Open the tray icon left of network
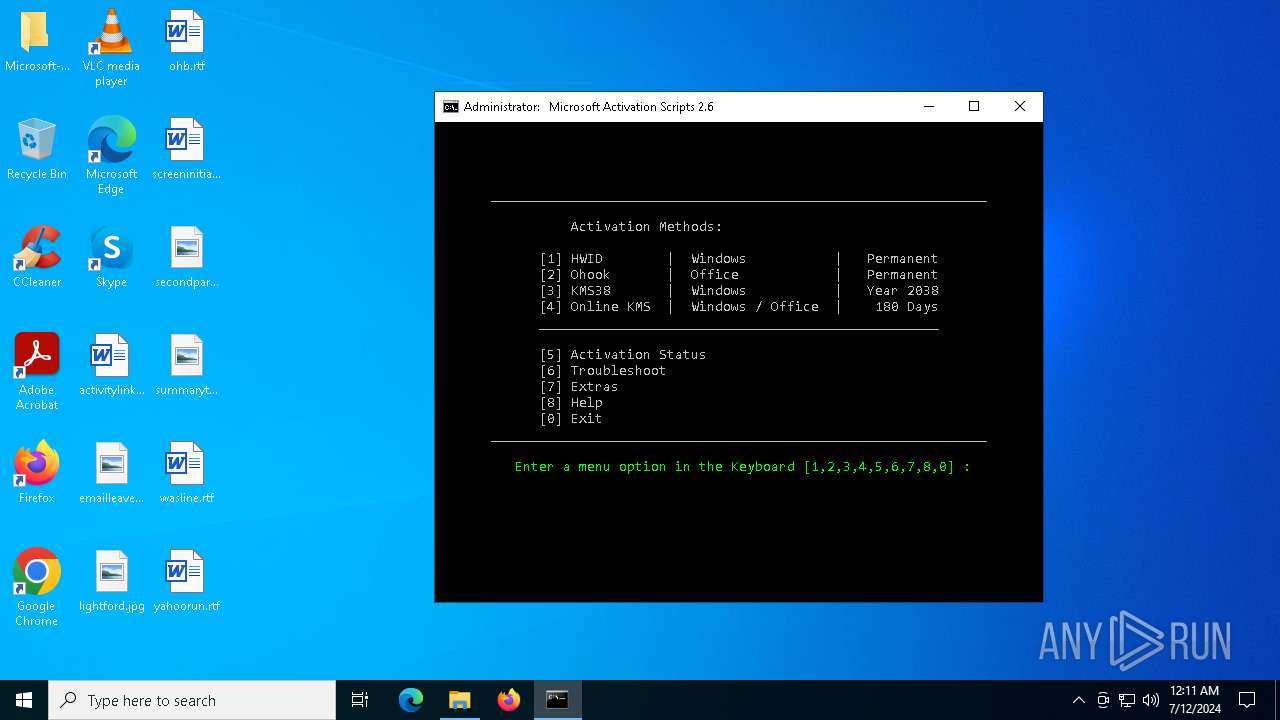This screenshot has width=1280, height=720. click(x=1102, y=700)
